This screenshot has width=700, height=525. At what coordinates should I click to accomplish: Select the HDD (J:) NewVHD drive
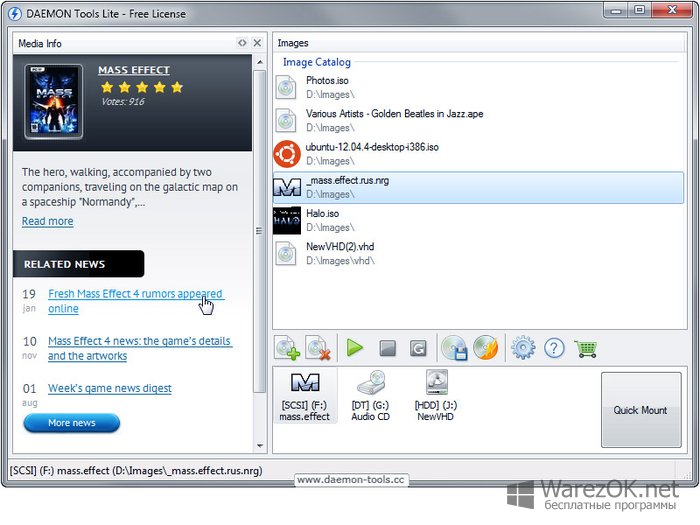(436, 396)
